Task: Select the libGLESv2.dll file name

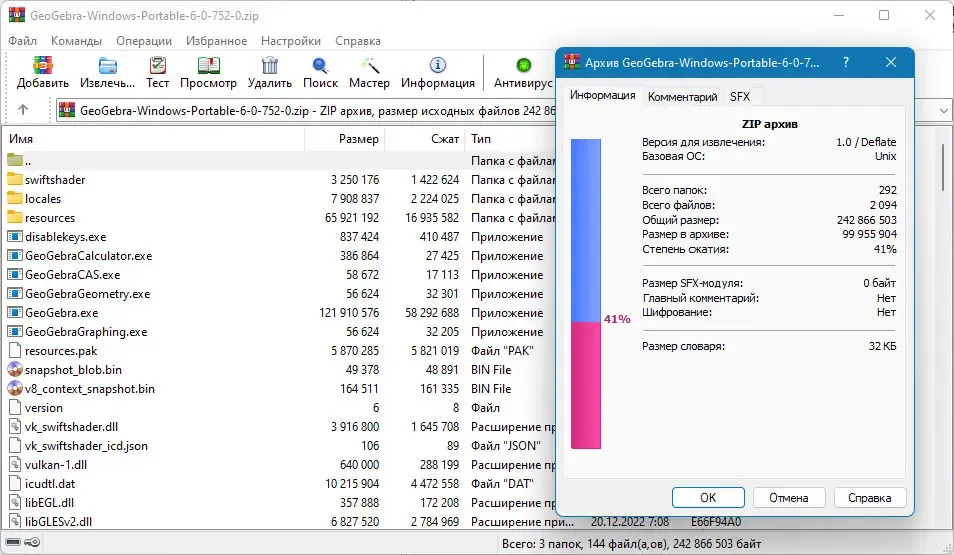Action: 58,522
